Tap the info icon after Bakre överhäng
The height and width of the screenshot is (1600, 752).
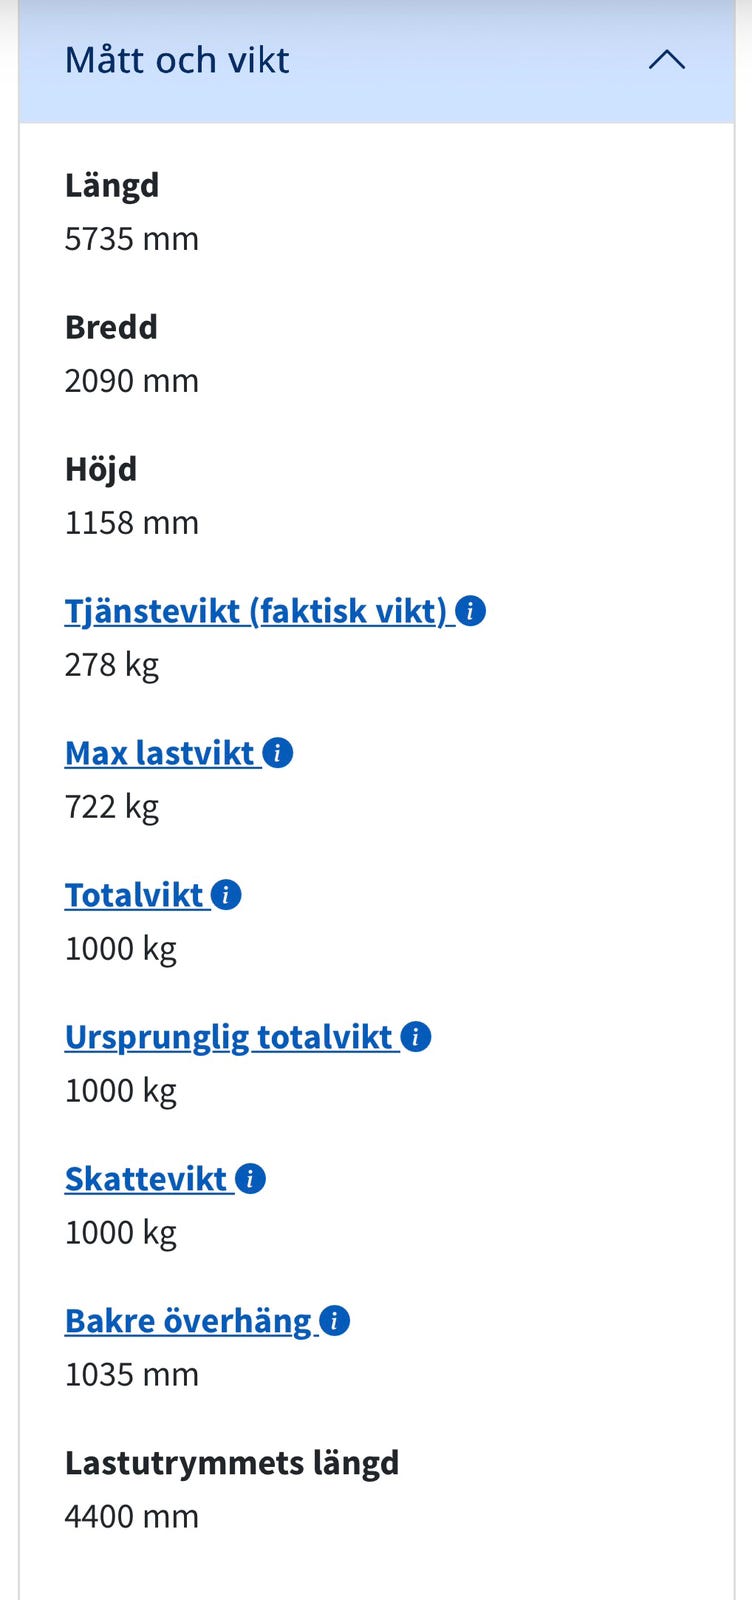pyautogui.click(x=334, y=1321)
